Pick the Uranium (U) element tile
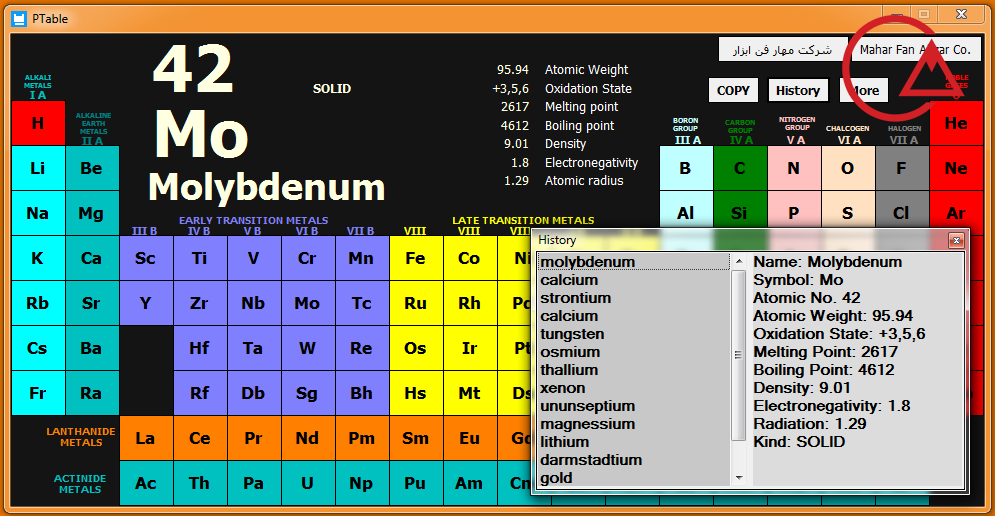This screenshot has width=995, height=516. [x=307, y=483]
